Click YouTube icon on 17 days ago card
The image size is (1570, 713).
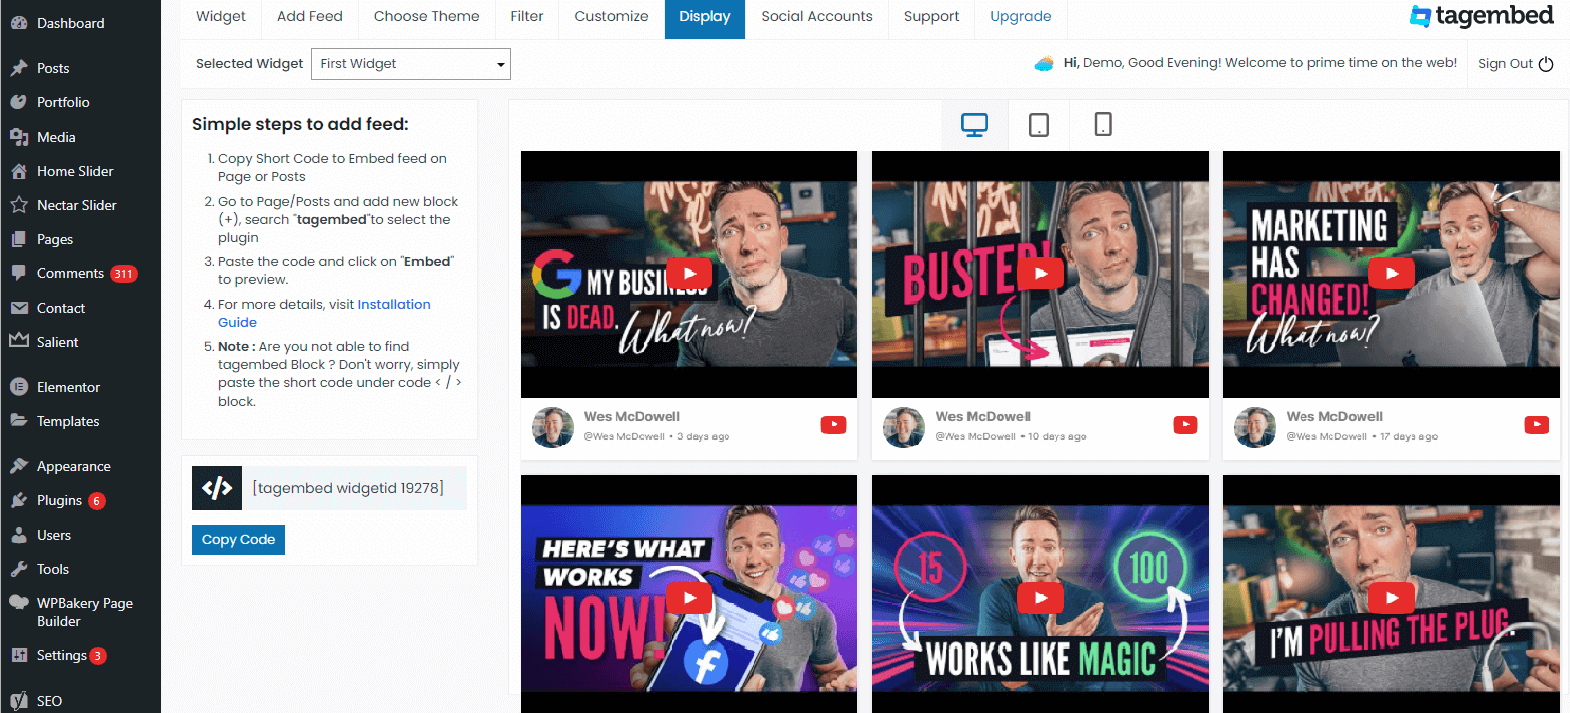pyautogui.click(x=1537, y=425)
